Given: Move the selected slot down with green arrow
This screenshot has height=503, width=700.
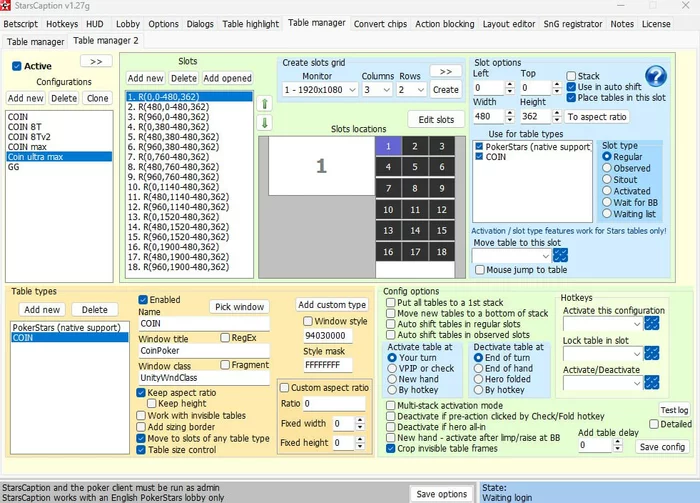Looking at the screenshot, I should coord(265,122).
